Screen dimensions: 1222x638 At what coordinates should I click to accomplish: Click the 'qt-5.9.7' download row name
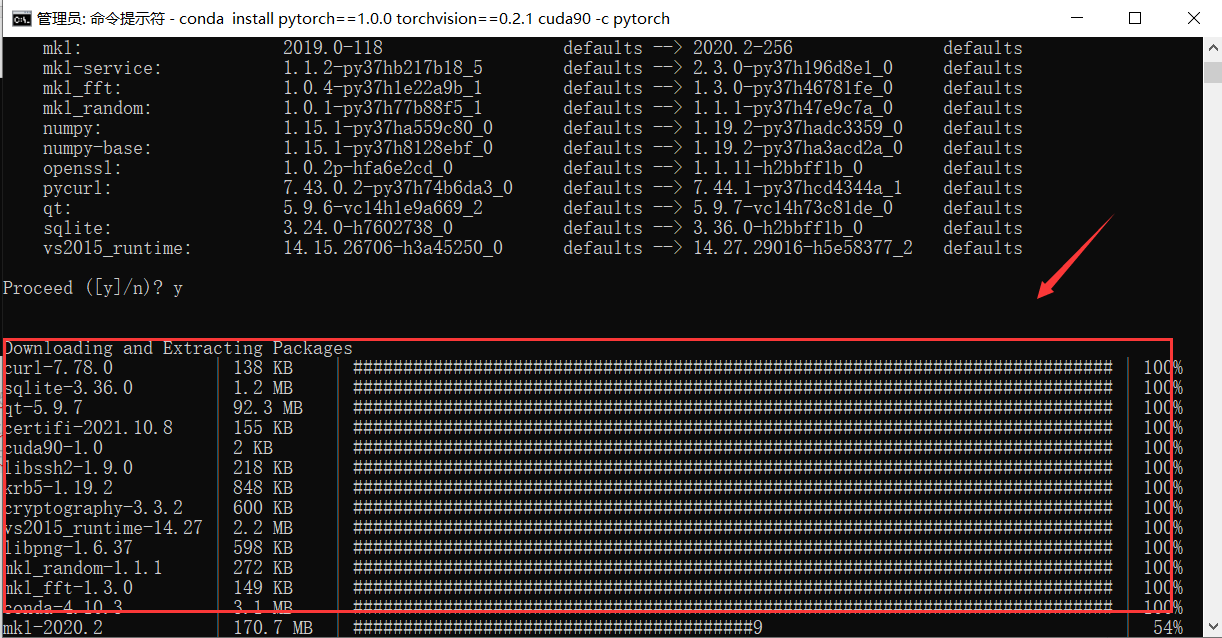click(x=43, y=408)
